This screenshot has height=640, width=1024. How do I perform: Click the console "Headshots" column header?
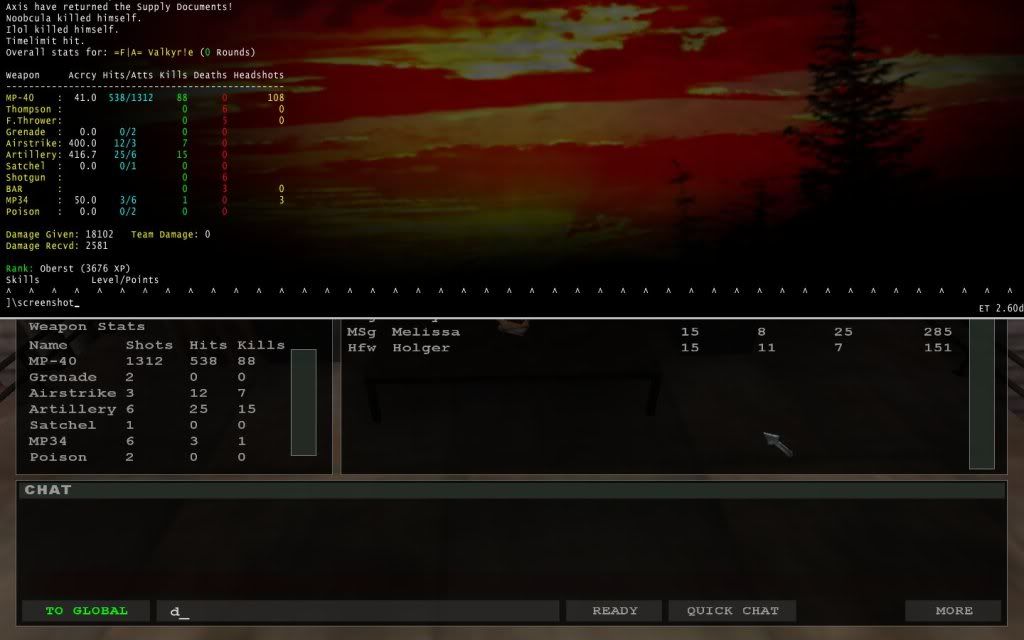(x=259, y=75)
